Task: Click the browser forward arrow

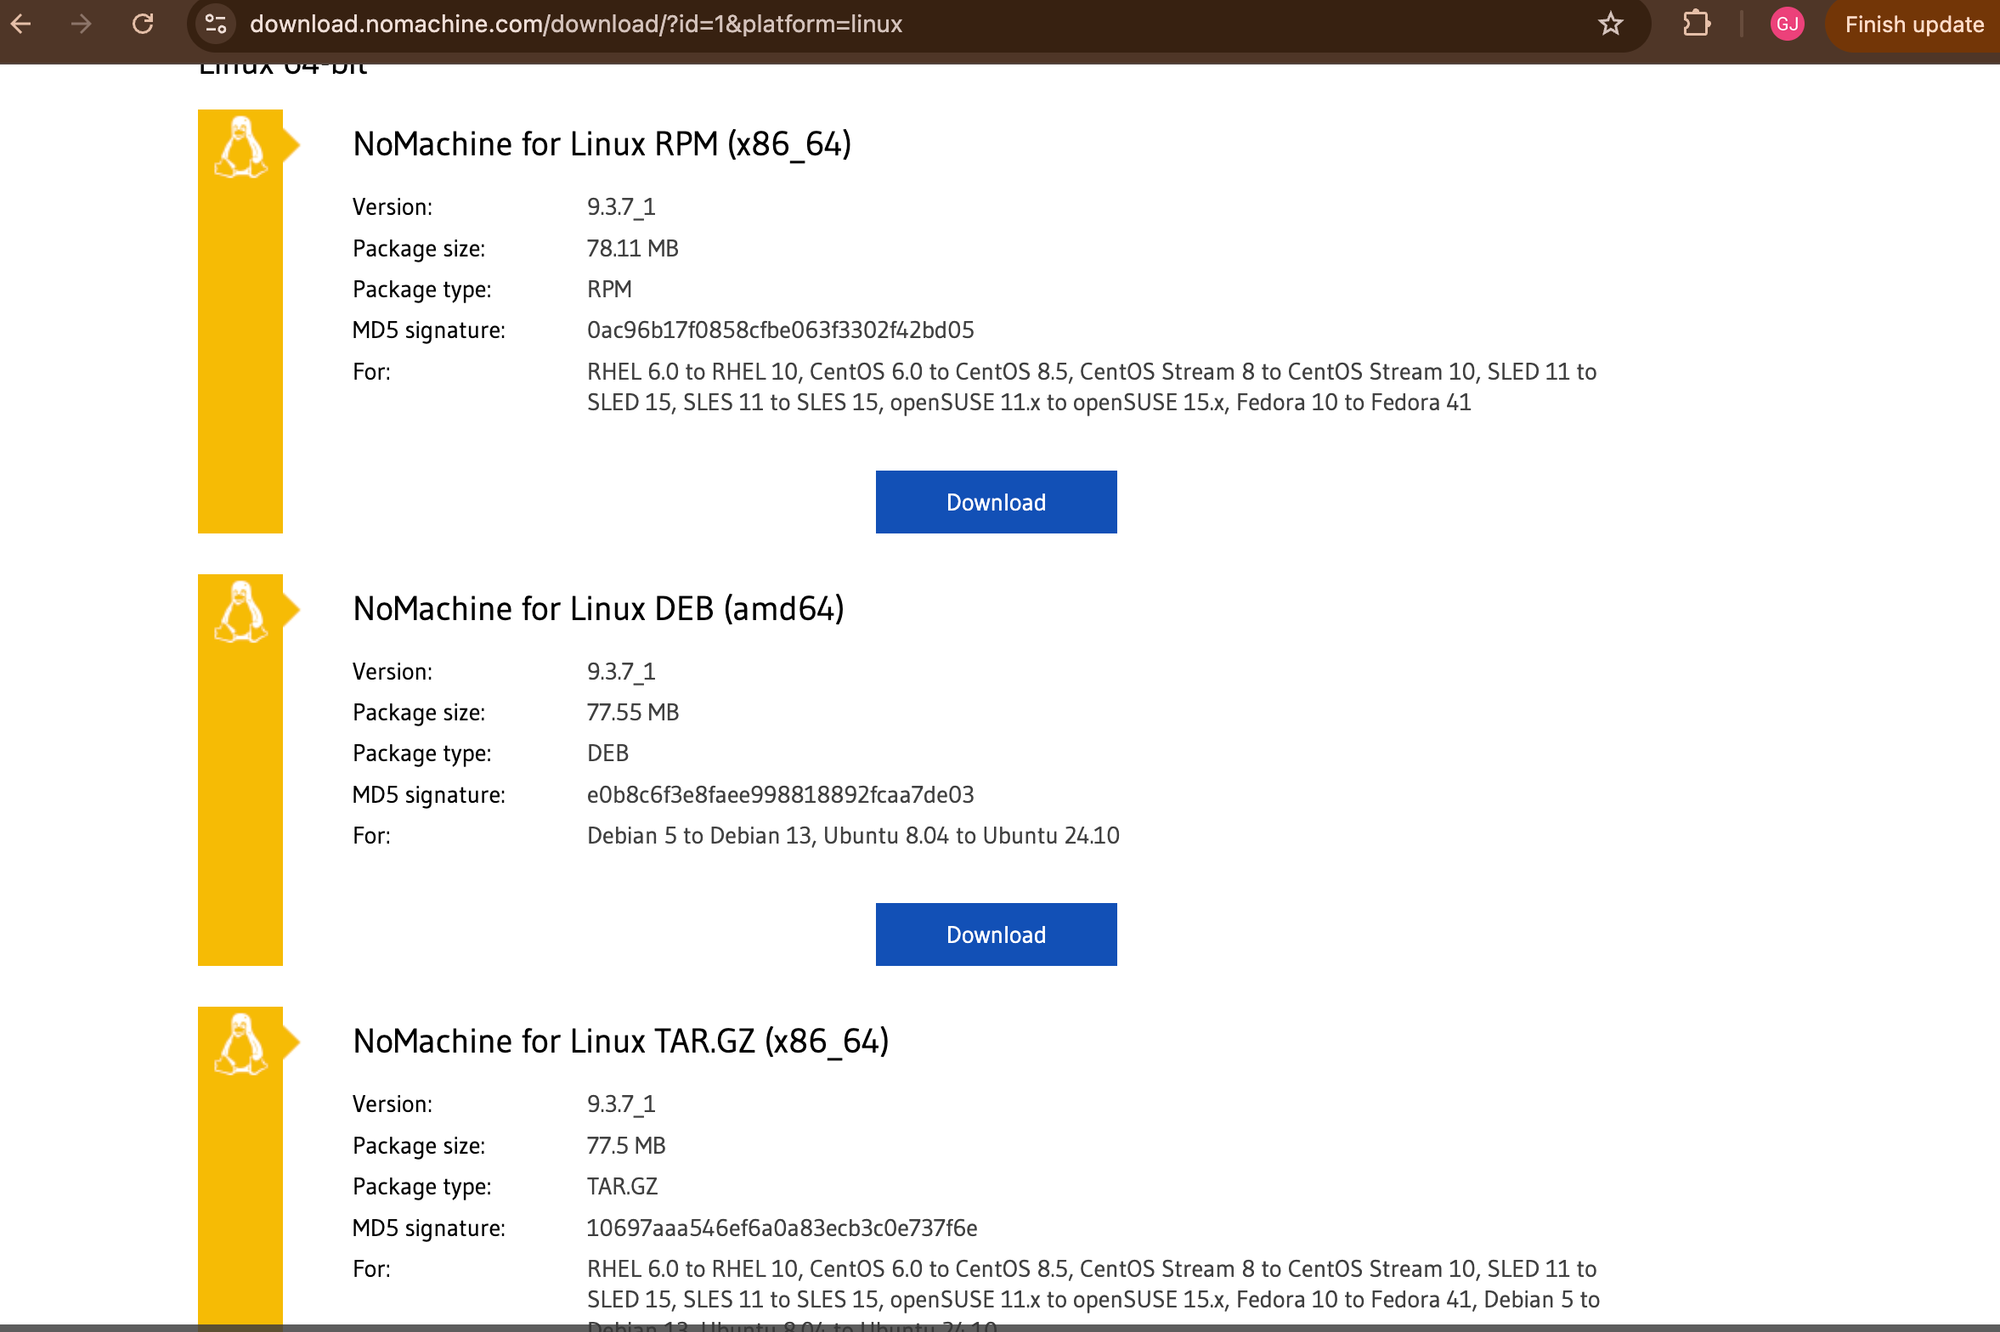Action: point(82,24)
